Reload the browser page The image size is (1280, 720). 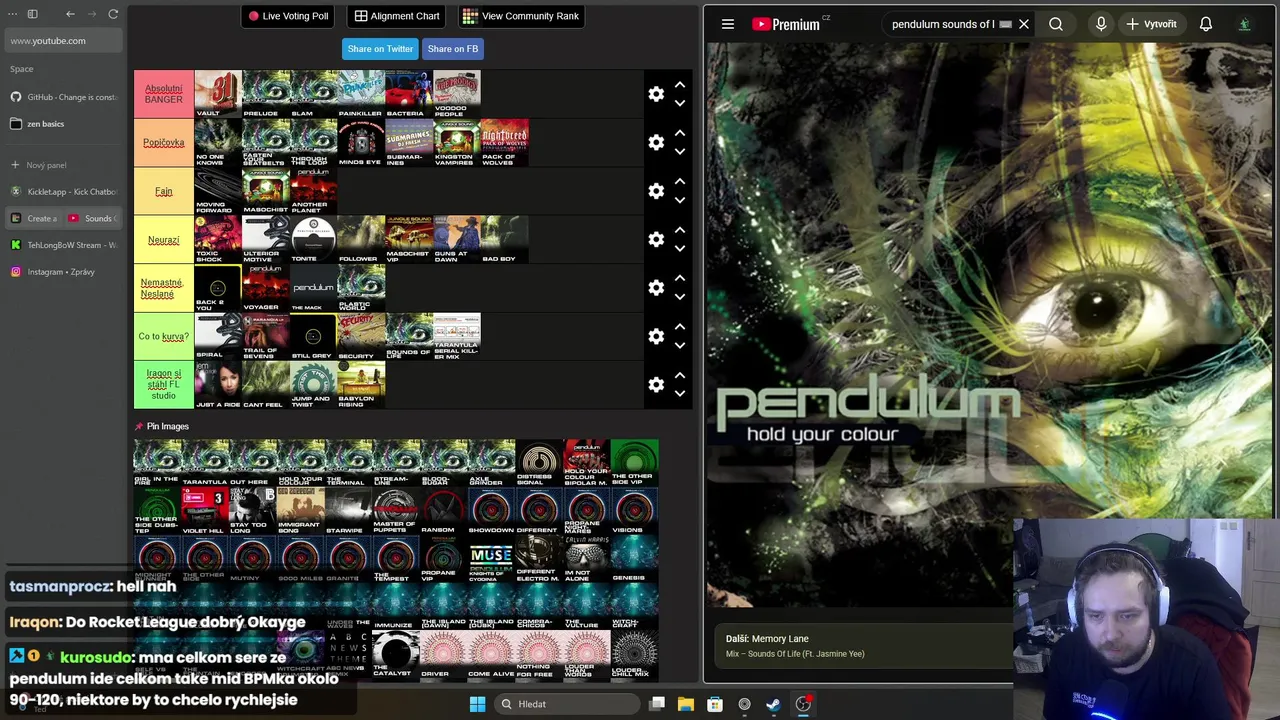pos(113,14)
